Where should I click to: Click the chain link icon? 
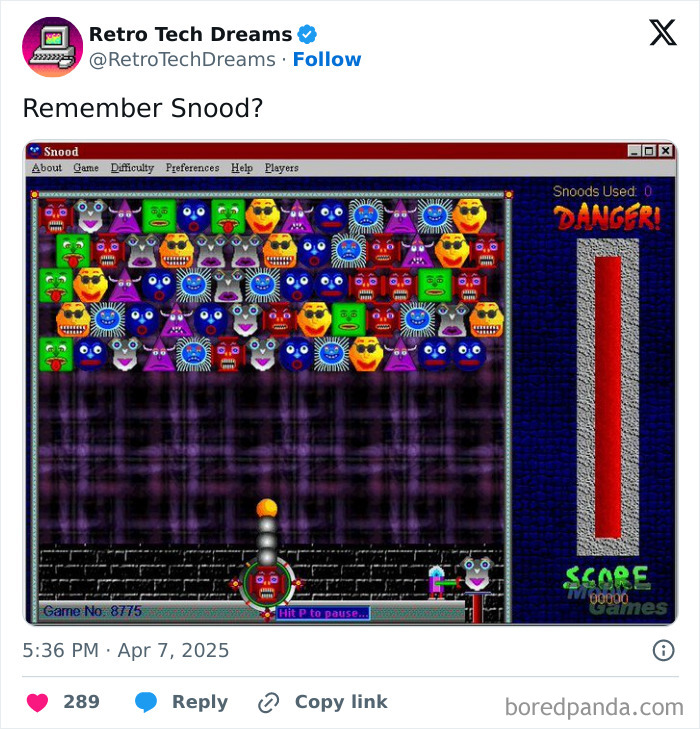point(269,702)
